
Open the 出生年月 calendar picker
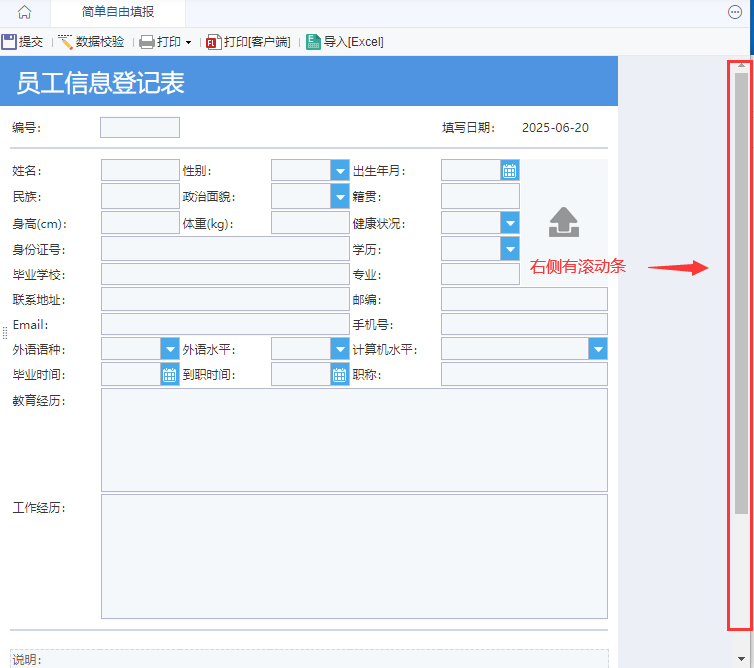point(509,170)
